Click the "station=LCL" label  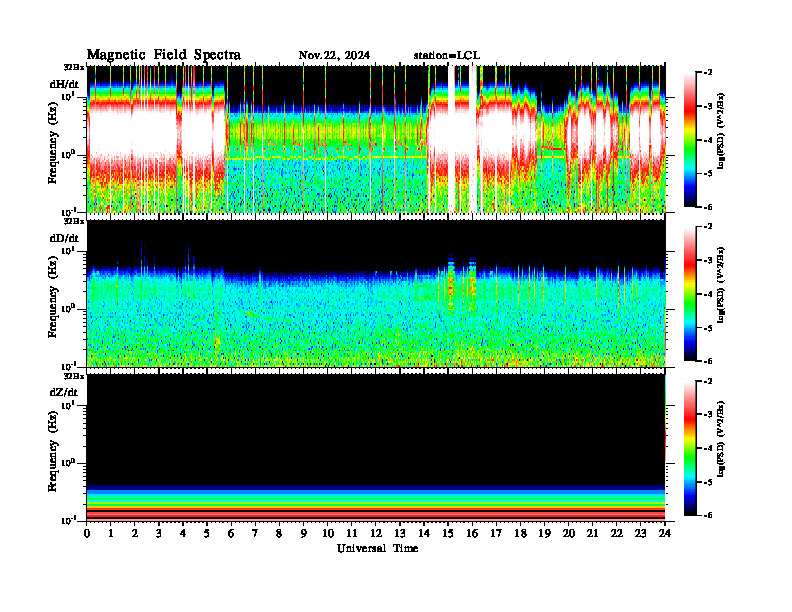[447, 56]
